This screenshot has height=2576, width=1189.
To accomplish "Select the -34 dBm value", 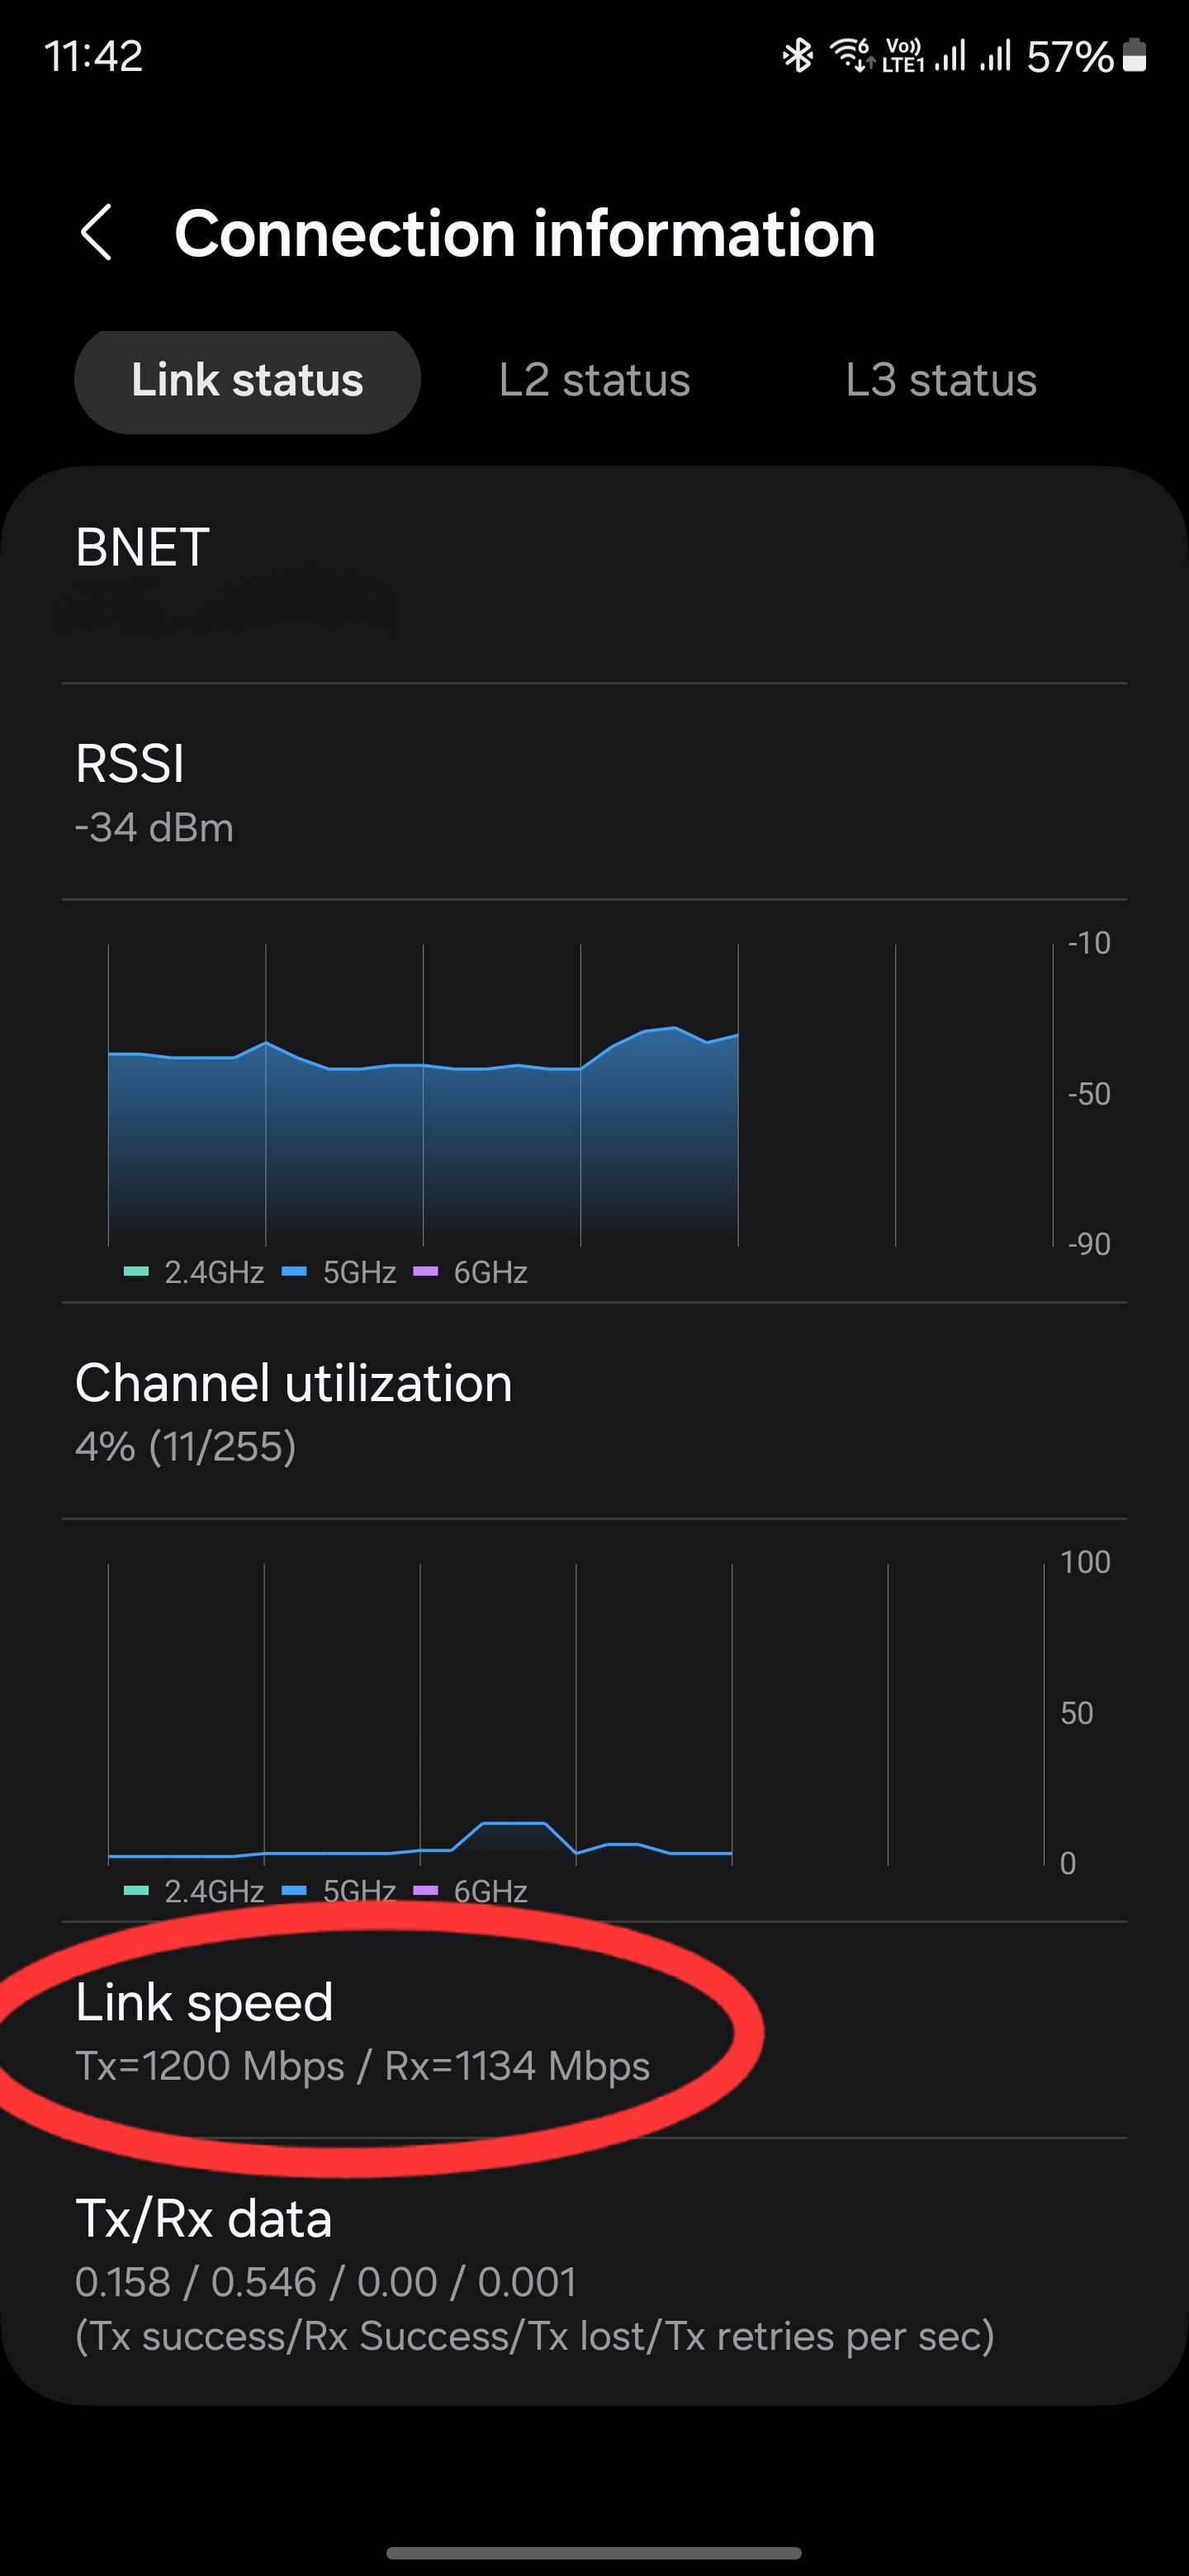I will tap(154, 828).
